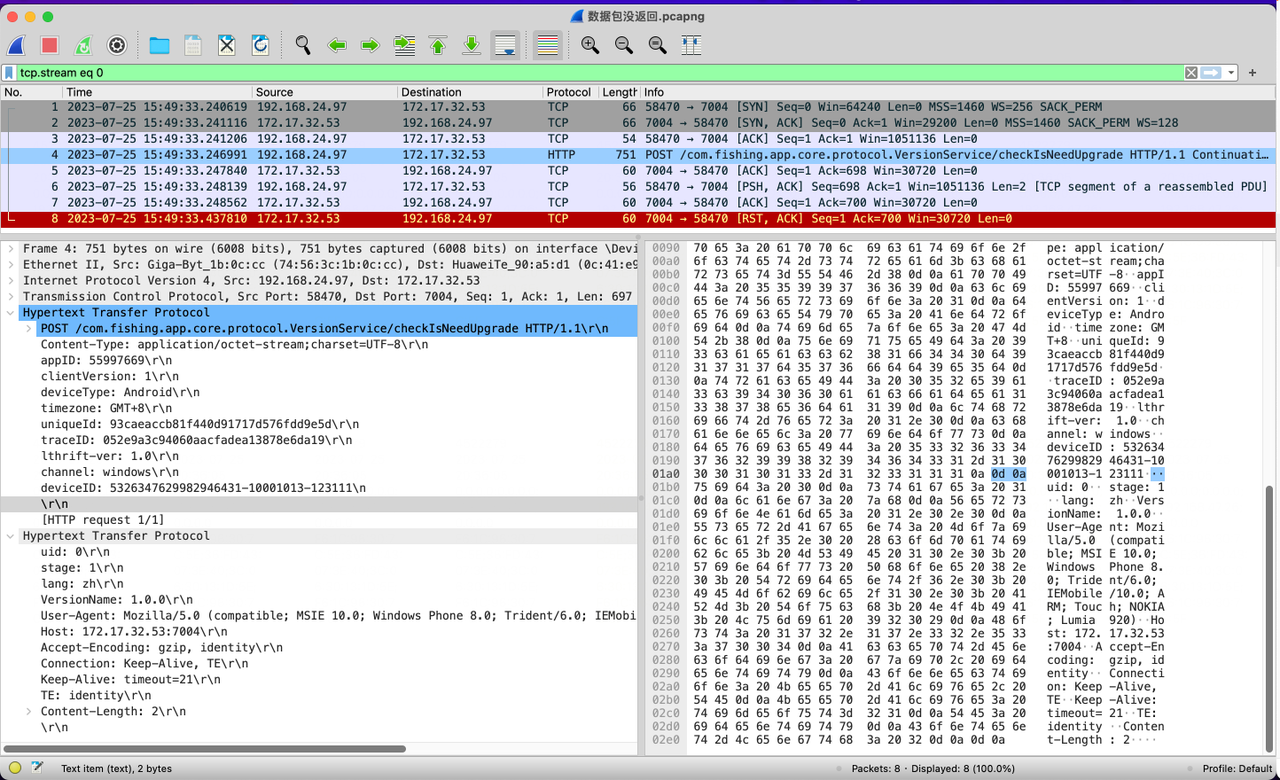This screenshot has height=780, width=1280.
Task: Select packet 2 SYN, ACK row
Action: coord(638,123)
